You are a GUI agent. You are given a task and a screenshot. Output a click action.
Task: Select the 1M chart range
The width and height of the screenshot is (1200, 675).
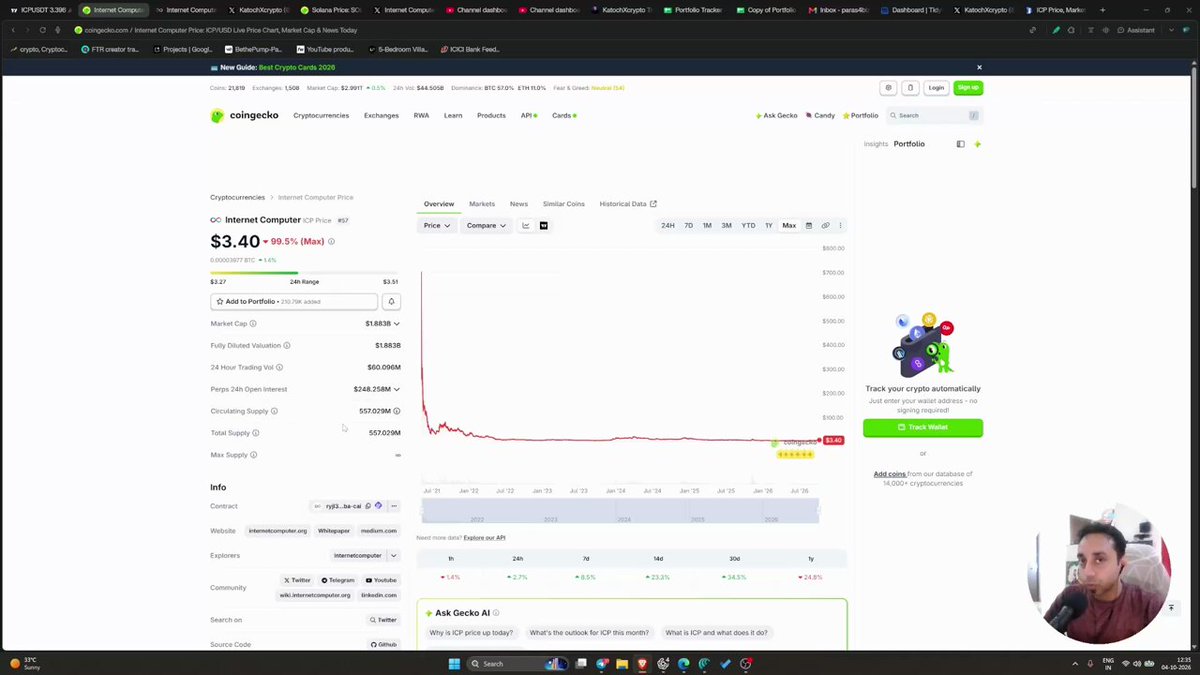(707, 225)
